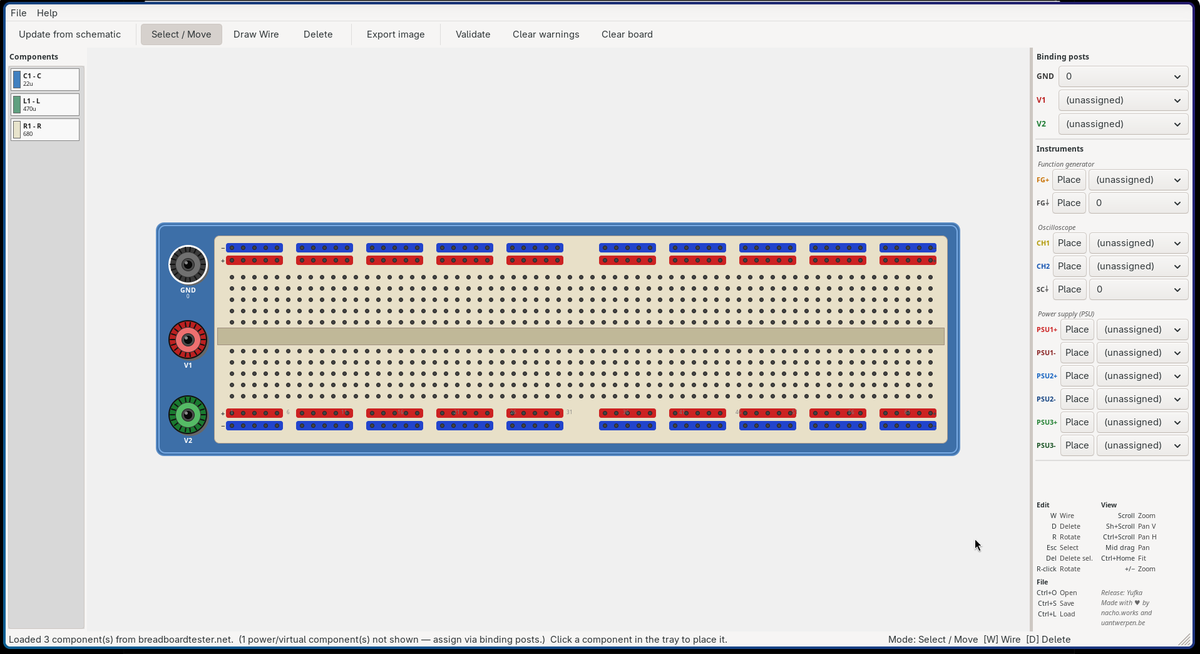Viewport: 1200px width, 654px height.
Task: Click the black GND binding post
Action: click(188, 266)
